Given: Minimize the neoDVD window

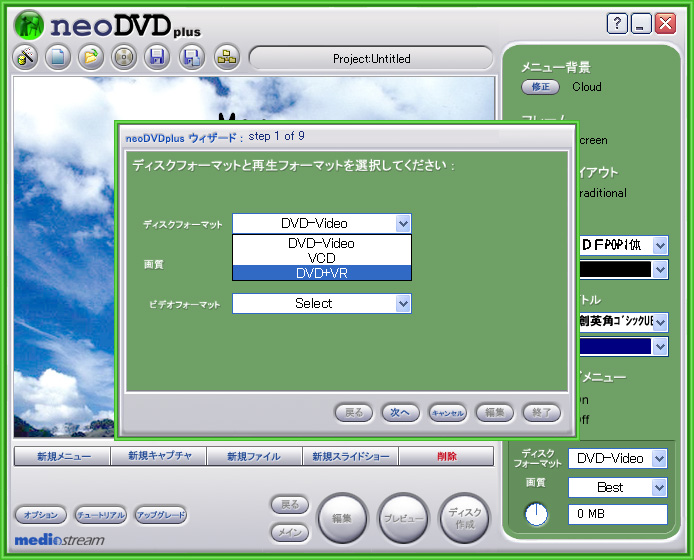Looking at the screenshot, I should 641,23.
